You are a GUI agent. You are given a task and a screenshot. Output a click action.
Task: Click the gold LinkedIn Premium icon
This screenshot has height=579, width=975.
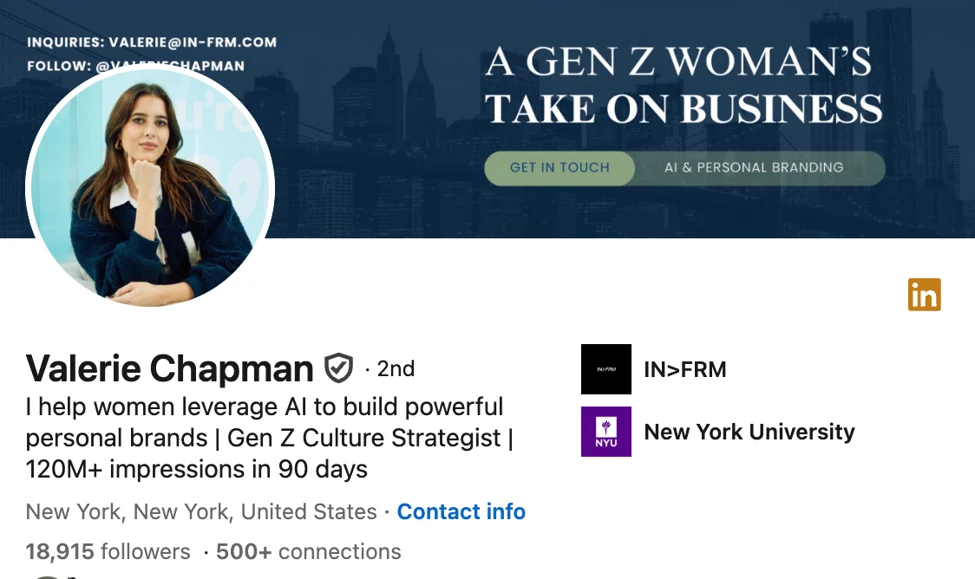tap(924, 294)
